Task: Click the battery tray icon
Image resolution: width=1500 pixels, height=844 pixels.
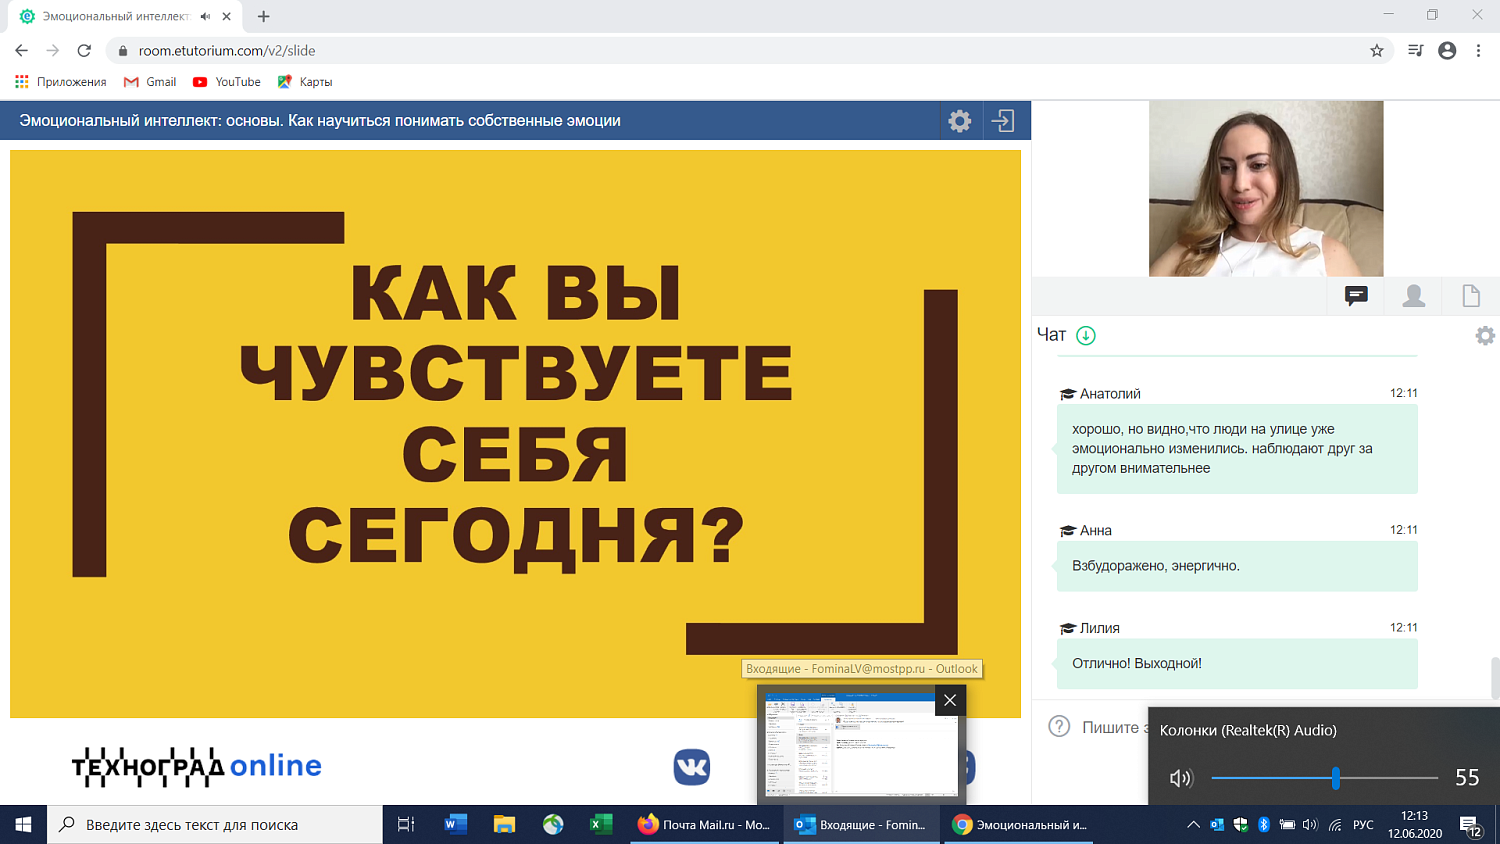Action: click(1287, 825)
